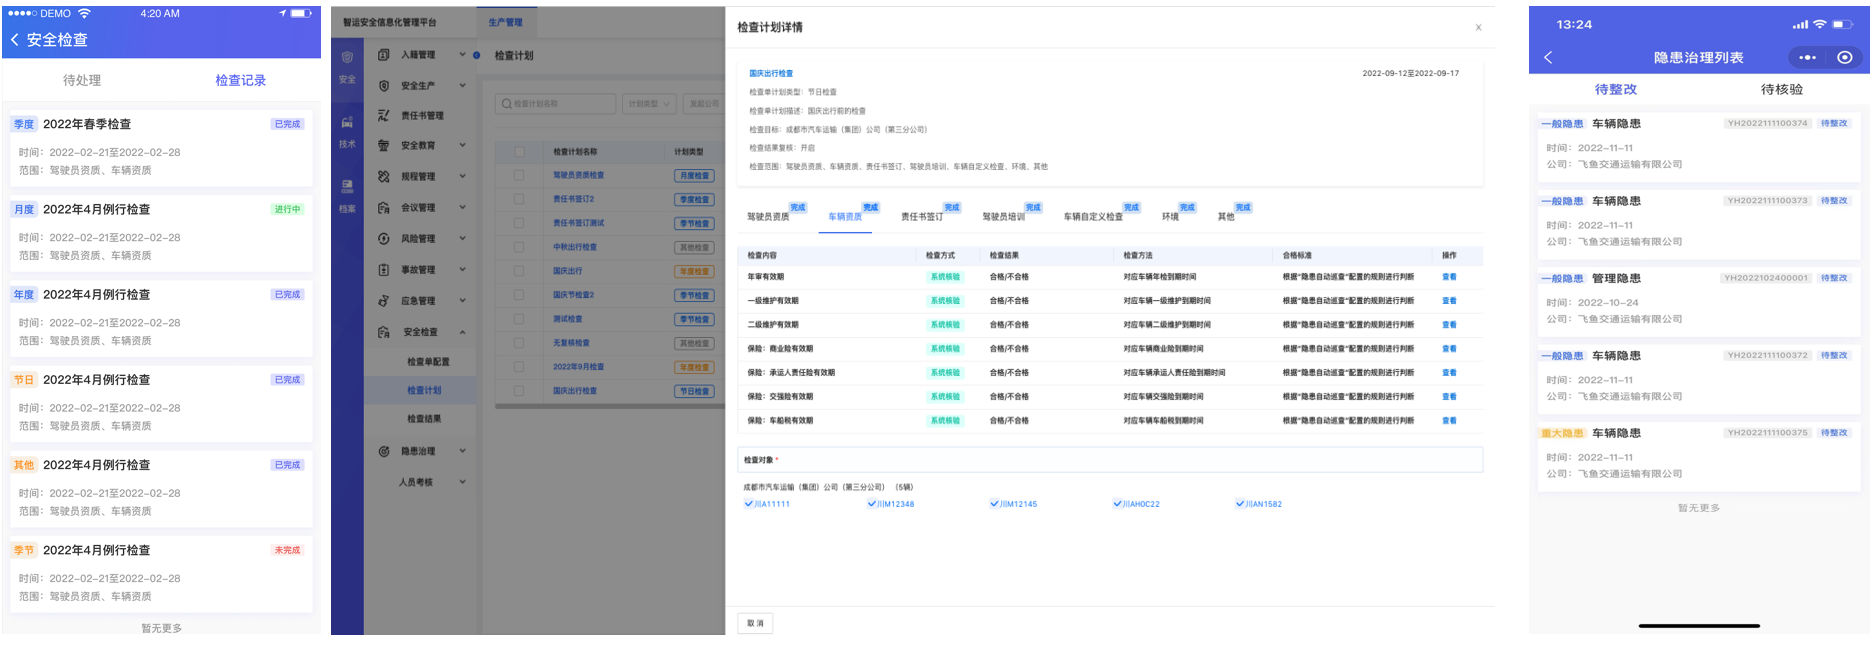Click the 检查计划名称 search field
This screenshot has height=646, width=1873.
pyautogui.click(x=555, y=104)
